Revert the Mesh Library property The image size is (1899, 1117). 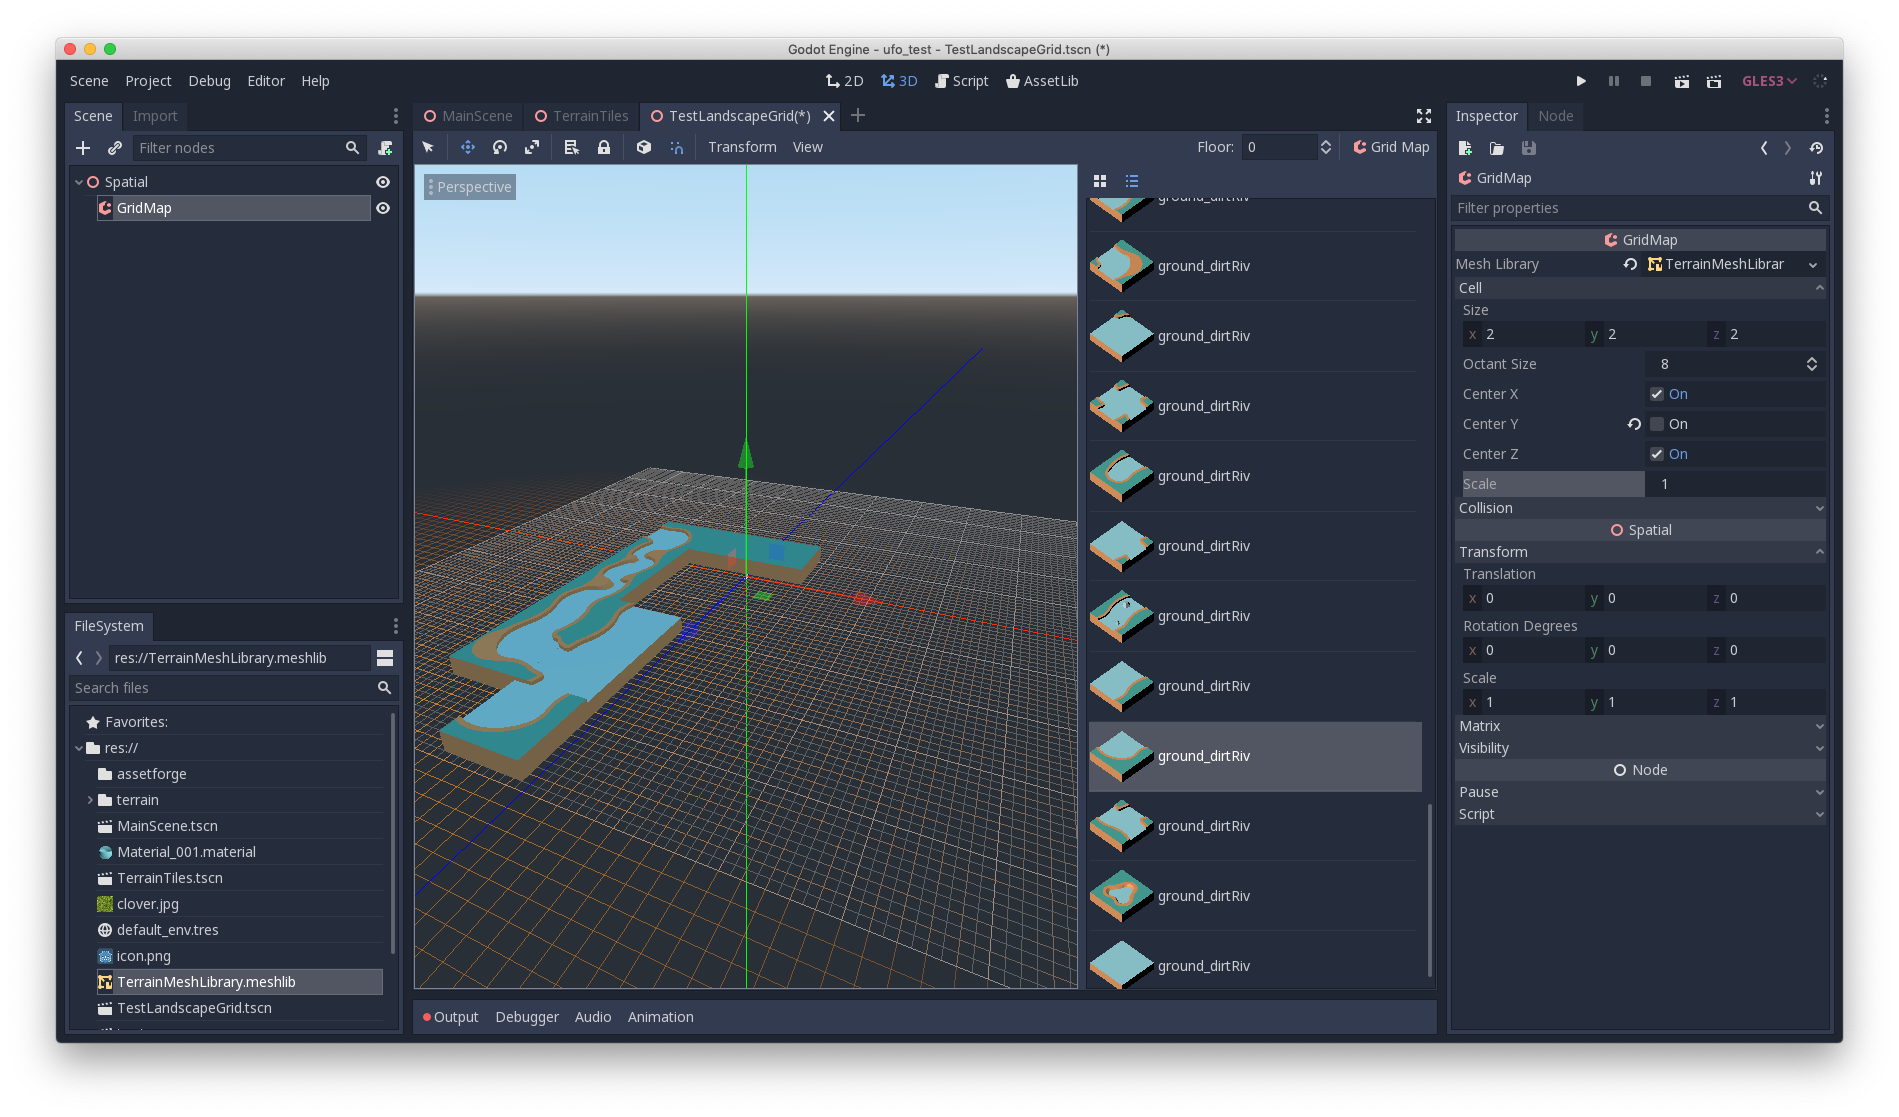coord(1630,264)
